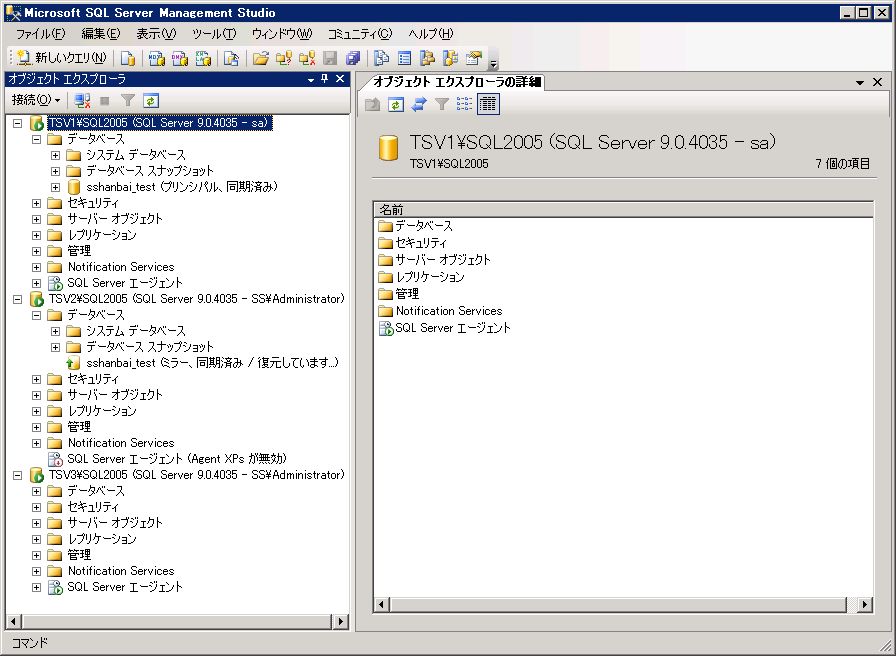The height and width of the screenshot is (656, 896).
Task: Click Up folder icon in details toolbar
Action: coord(373,104)
